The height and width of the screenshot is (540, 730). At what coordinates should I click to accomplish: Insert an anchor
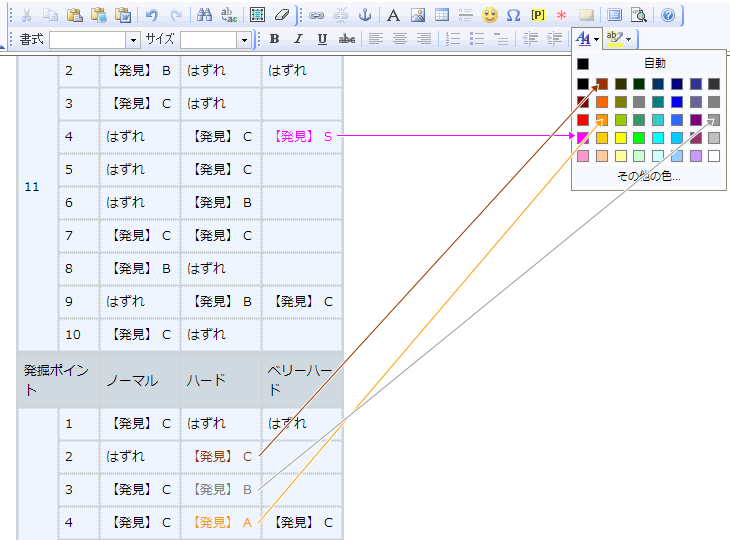[365, 15]
